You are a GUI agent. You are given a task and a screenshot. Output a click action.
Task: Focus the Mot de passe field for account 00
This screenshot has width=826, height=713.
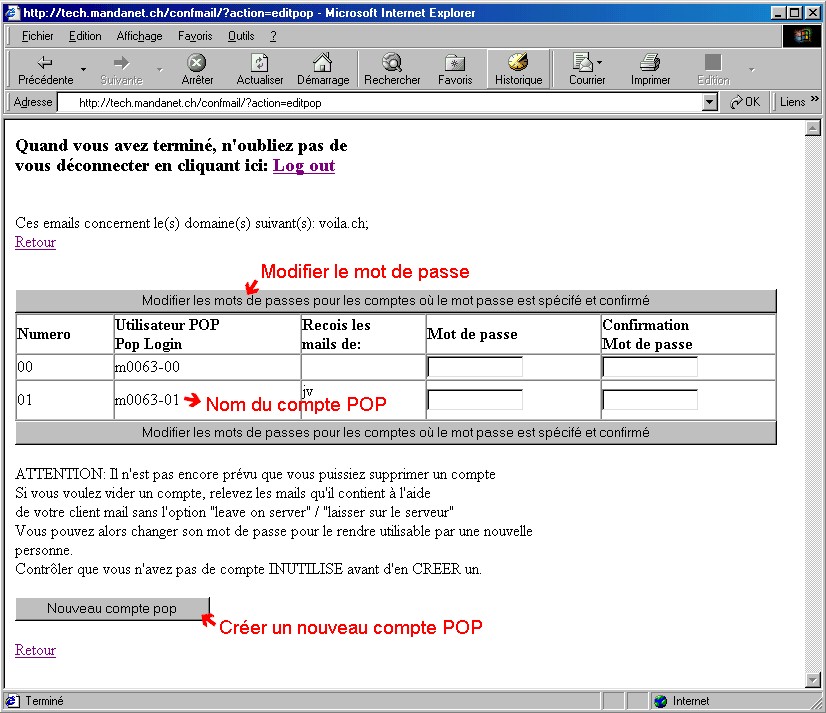(x=475, y=367)
